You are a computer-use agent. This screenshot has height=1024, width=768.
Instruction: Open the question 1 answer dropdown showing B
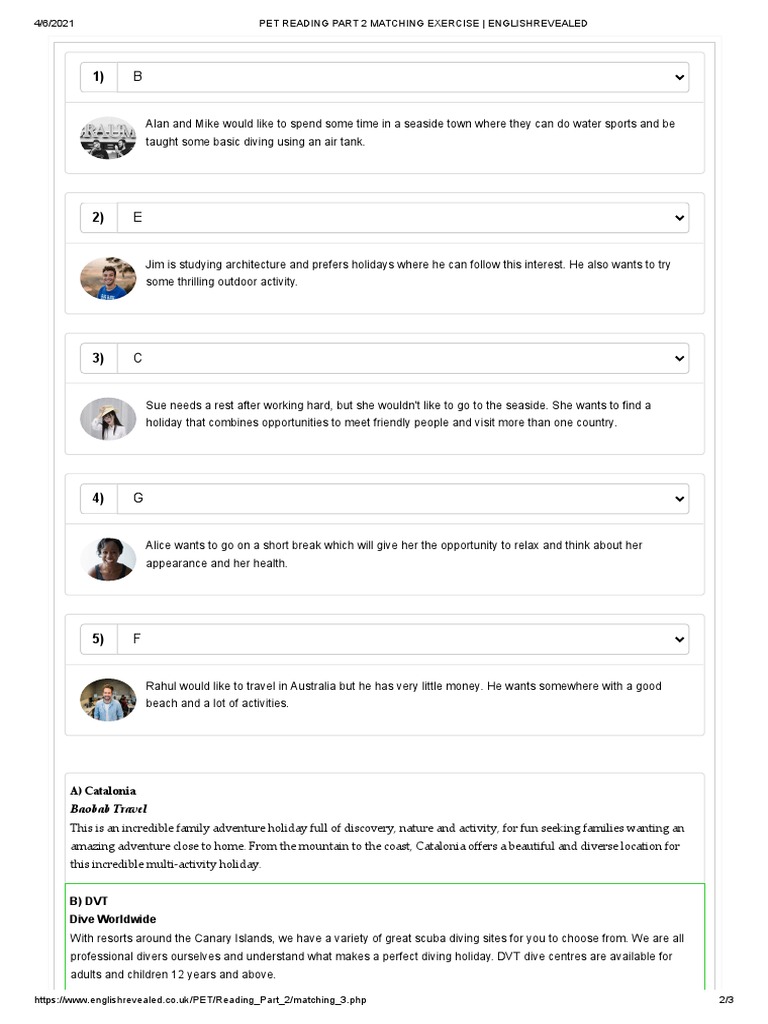click(400, 77)
